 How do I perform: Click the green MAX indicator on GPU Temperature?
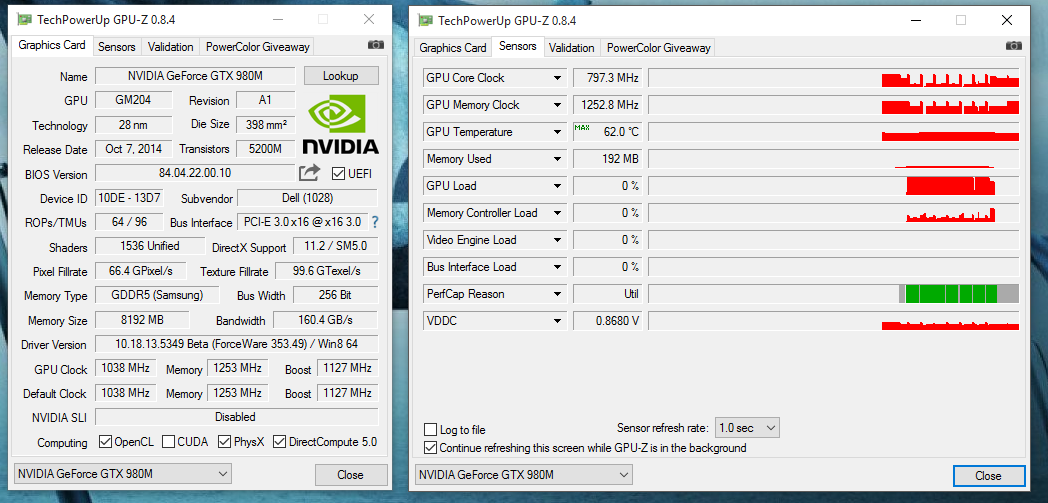click(x=581, y=127)
